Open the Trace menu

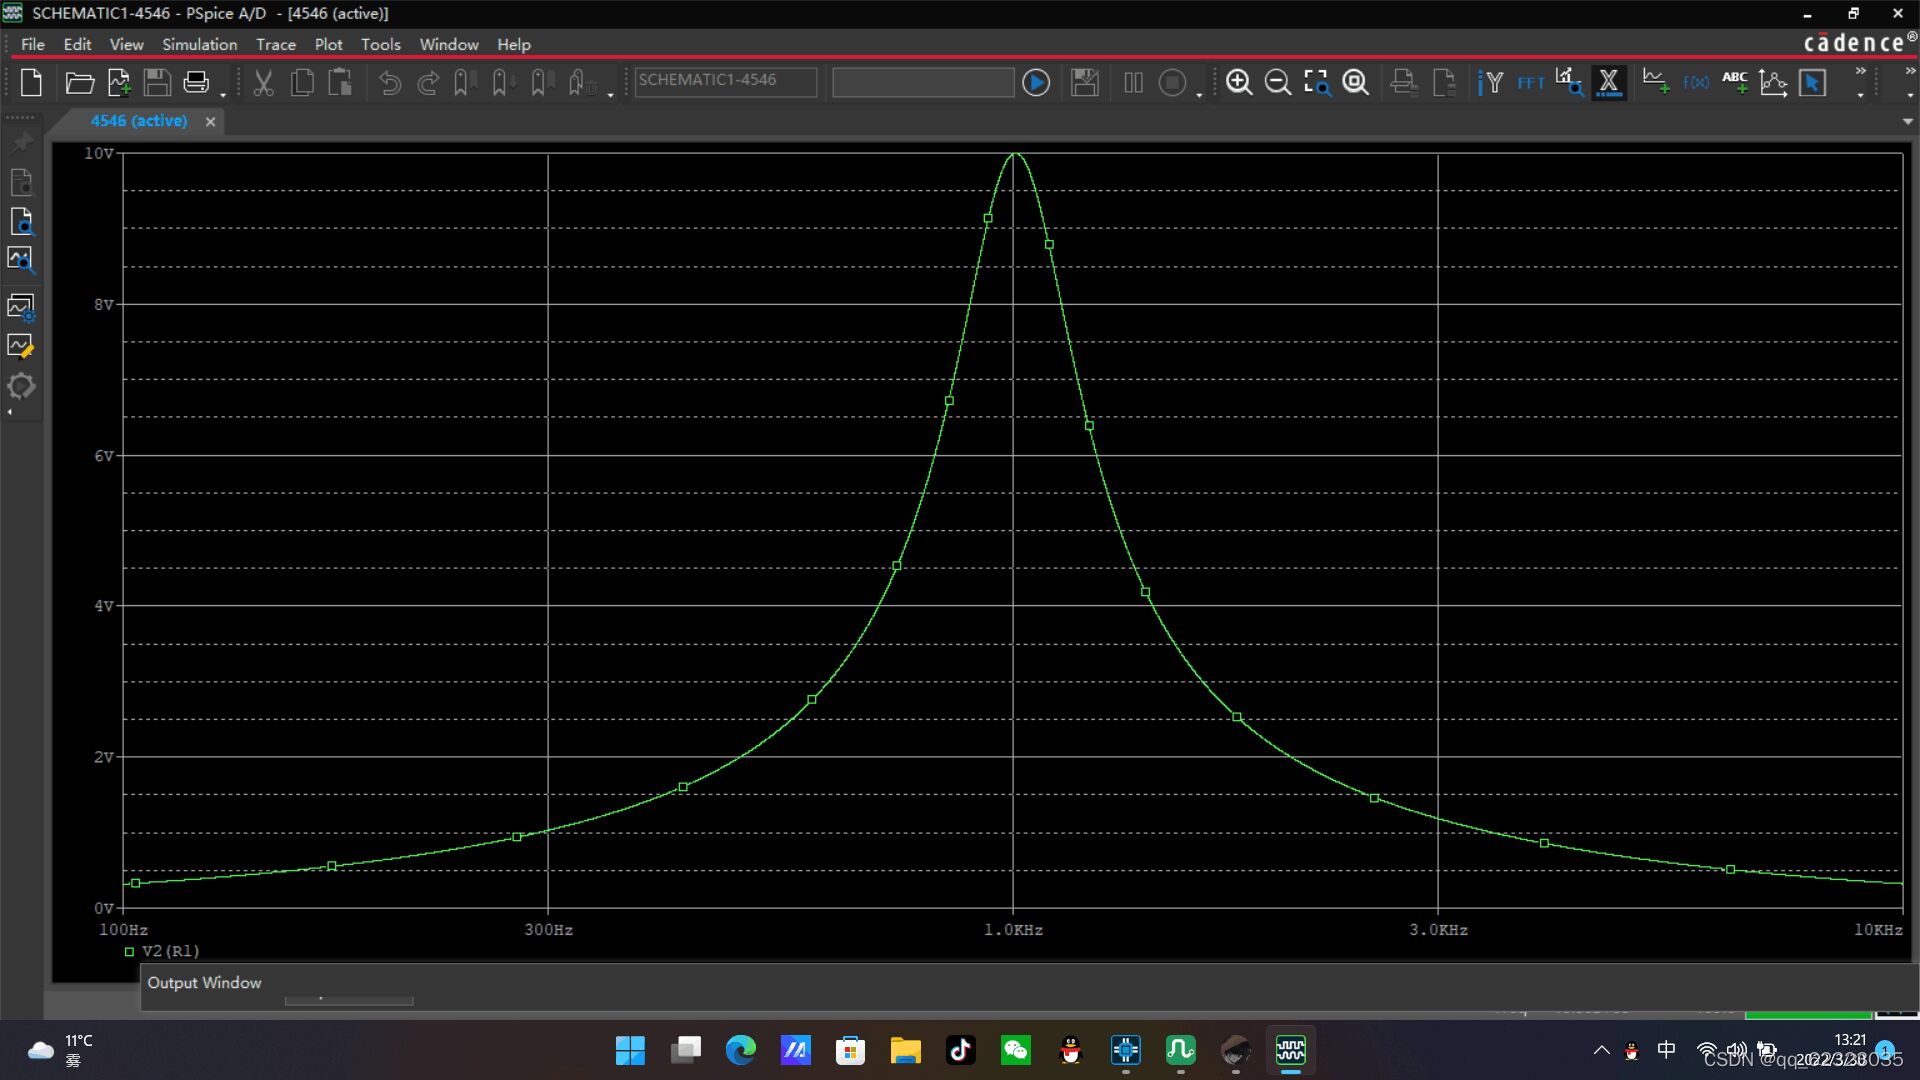tap(275, 44)
